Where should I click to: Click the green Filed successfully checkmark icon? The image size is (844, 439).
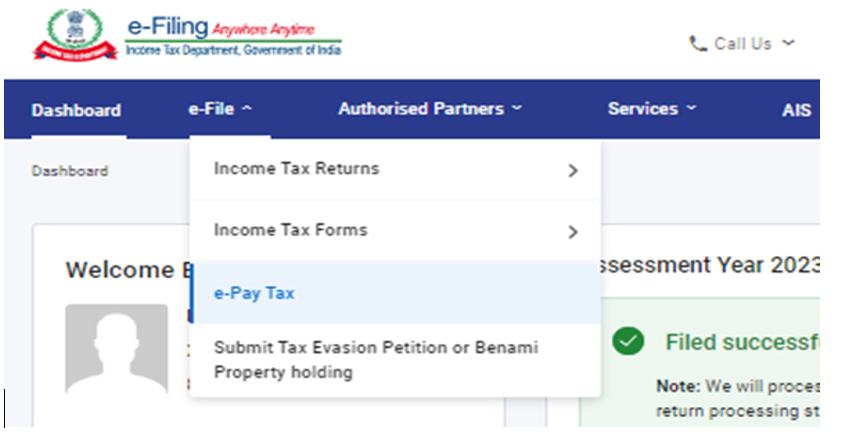[628, 342]
